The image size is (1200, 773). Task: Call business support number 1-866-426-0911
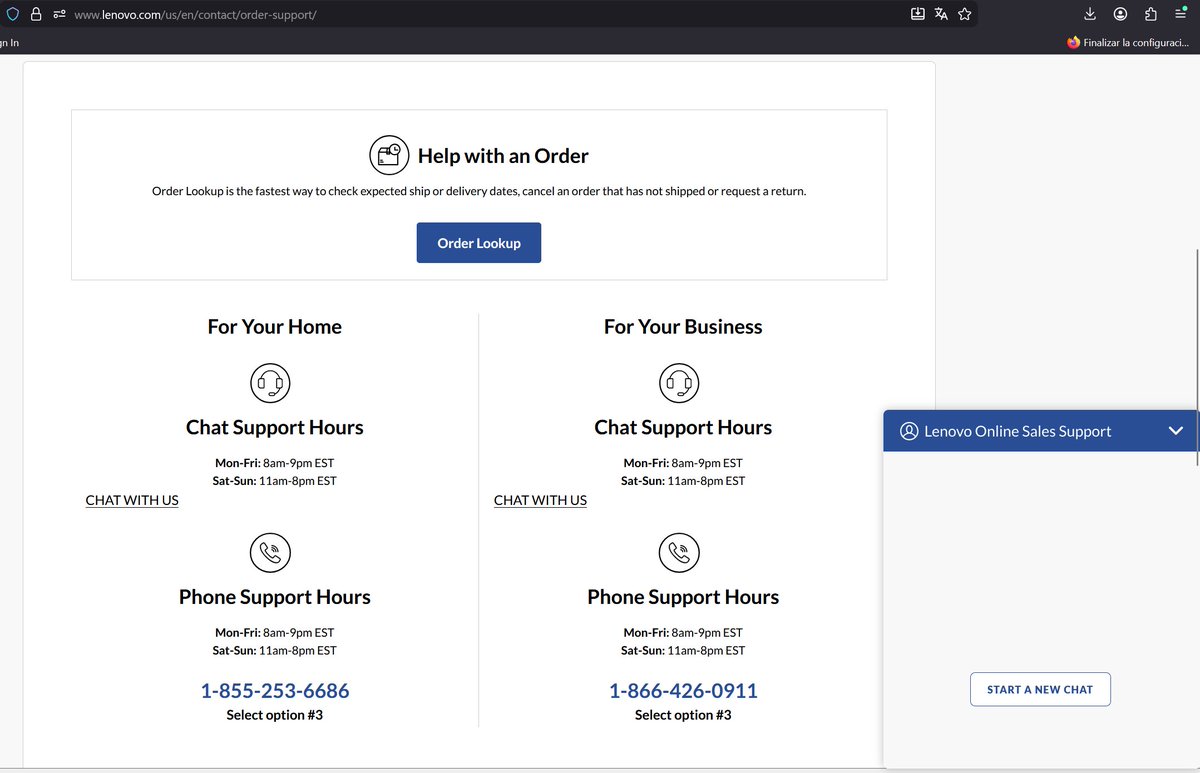pos(683,691)
